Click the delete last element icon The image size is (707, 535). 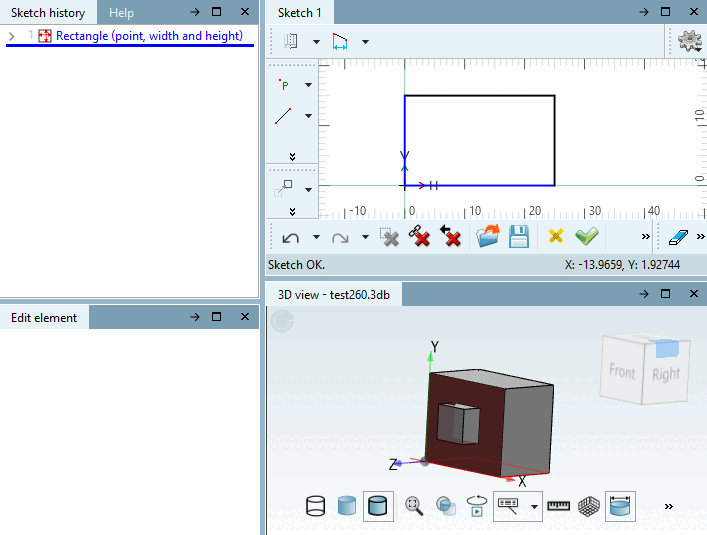450,236
